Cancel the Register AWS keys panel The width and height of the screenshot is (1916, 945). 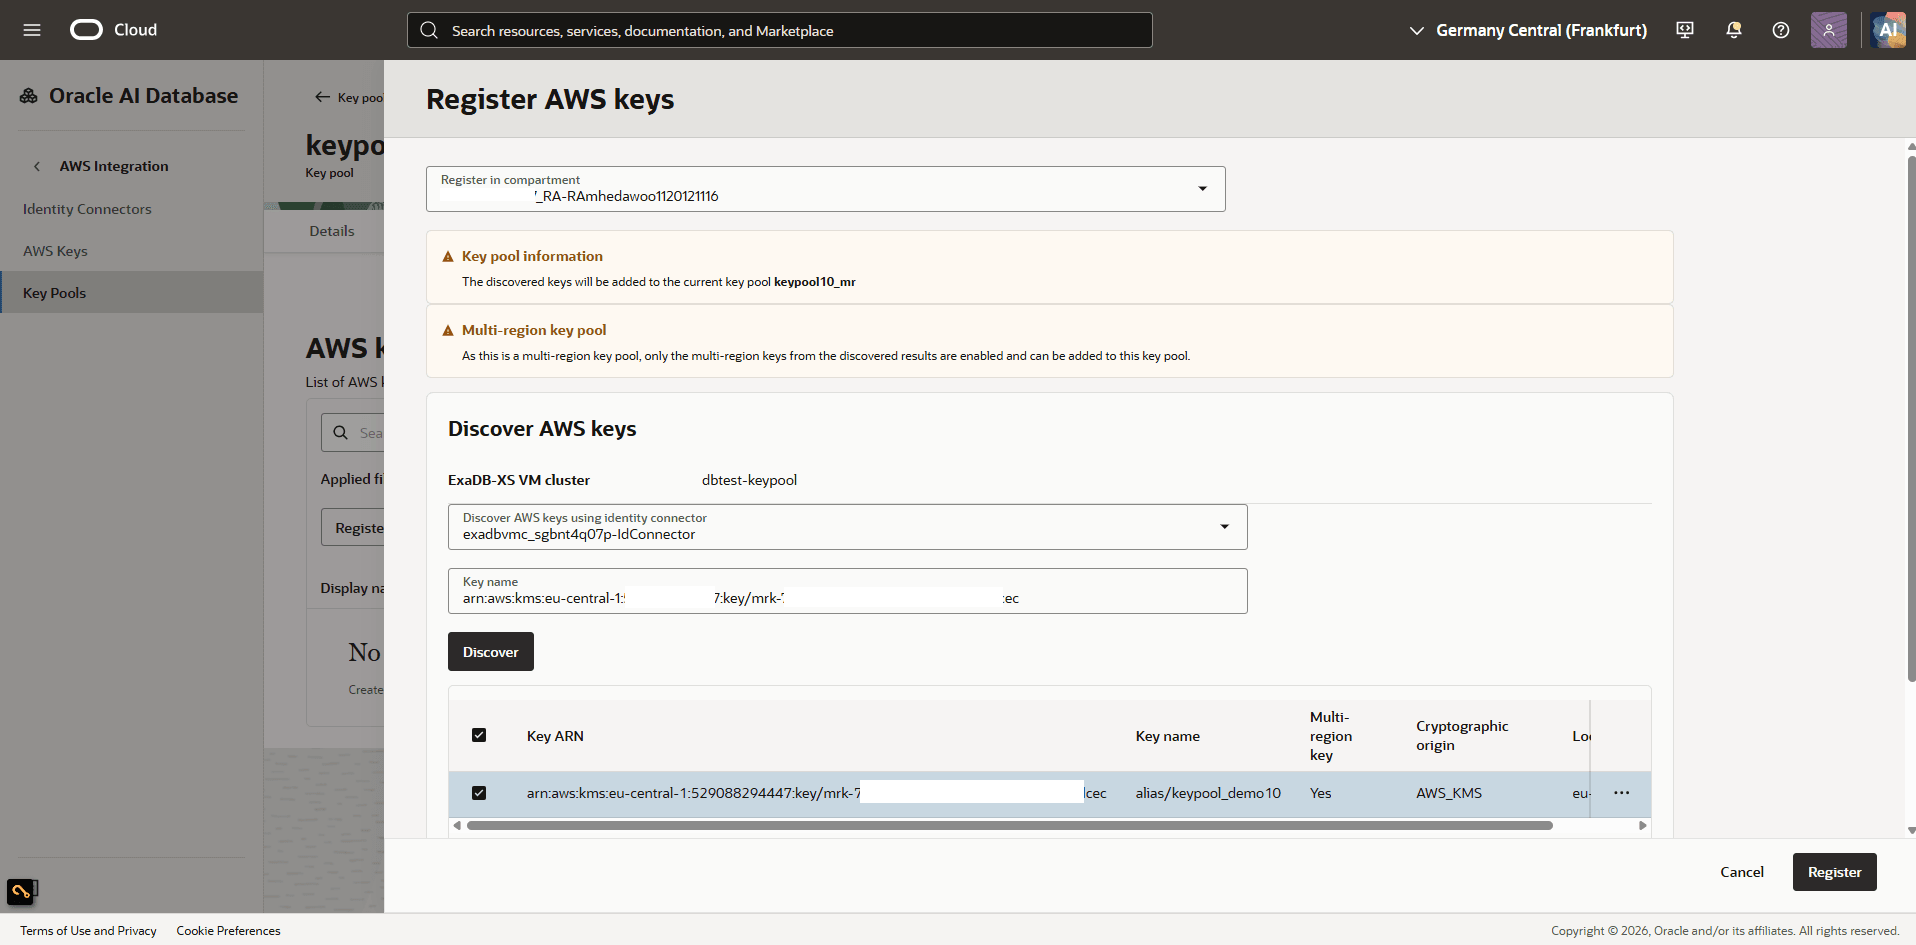point(1742,872)
